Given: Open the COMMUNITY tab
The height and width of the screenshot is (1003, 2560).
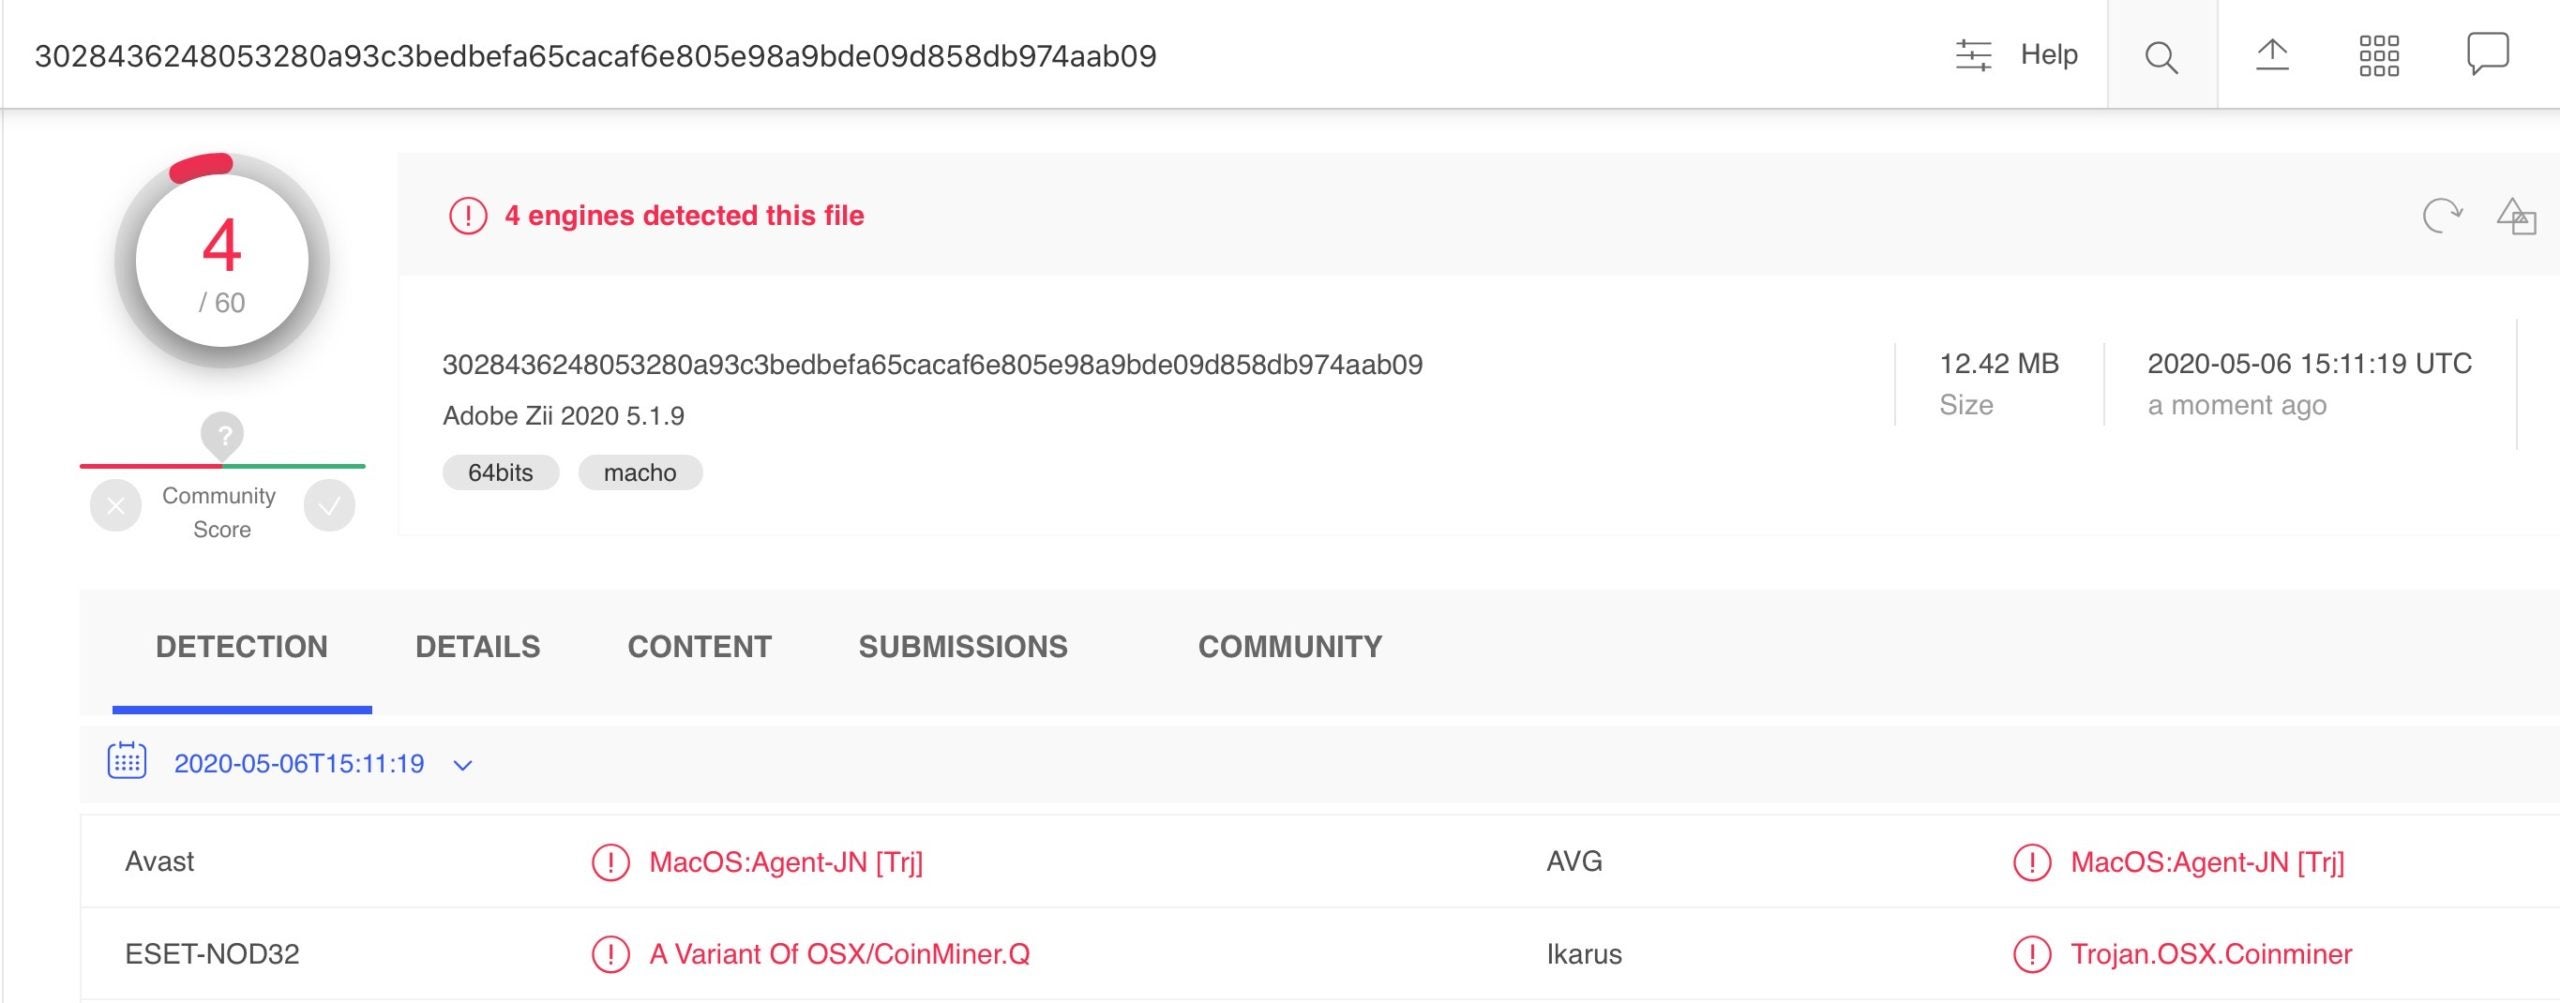Looking at the screenshot, I should pos(1289,647).
